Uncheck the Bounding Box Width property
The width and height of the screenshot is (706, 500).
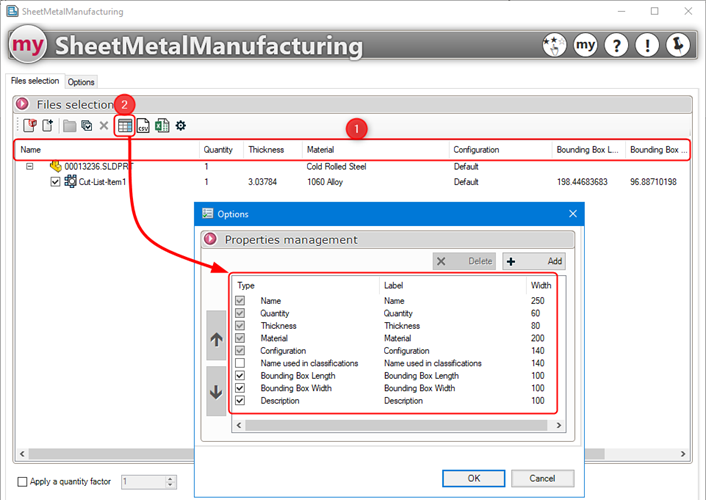click(x=240, y=388)
